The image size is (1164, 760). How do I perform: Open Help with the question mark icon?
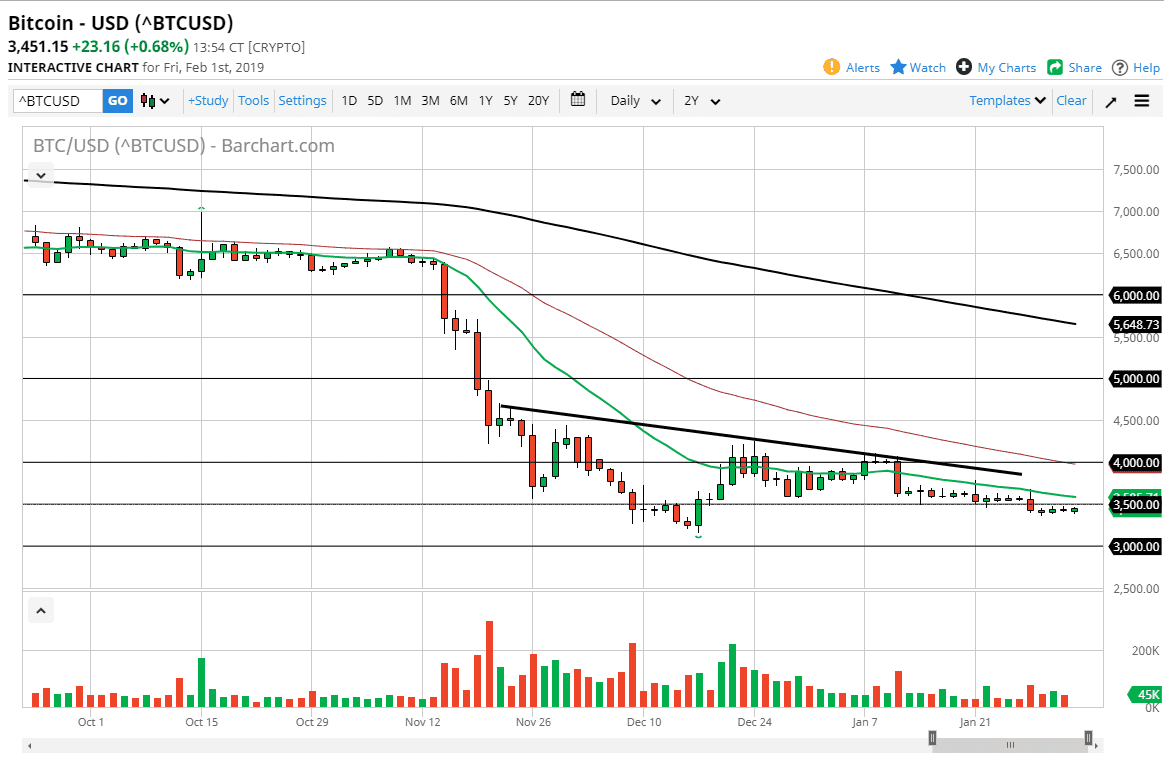(1120, 67)
